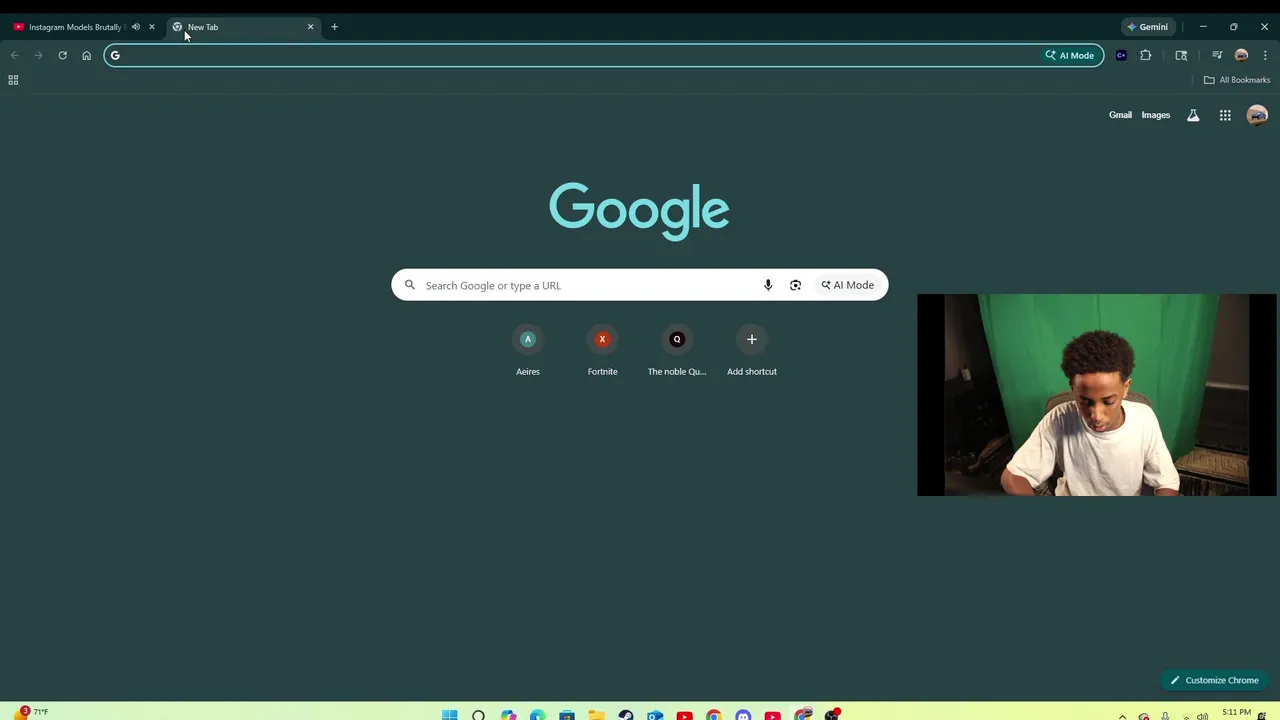The image size is (1280, 720).
Task: Click AI Mode inside the search box
Action: [x=848, y=285]
